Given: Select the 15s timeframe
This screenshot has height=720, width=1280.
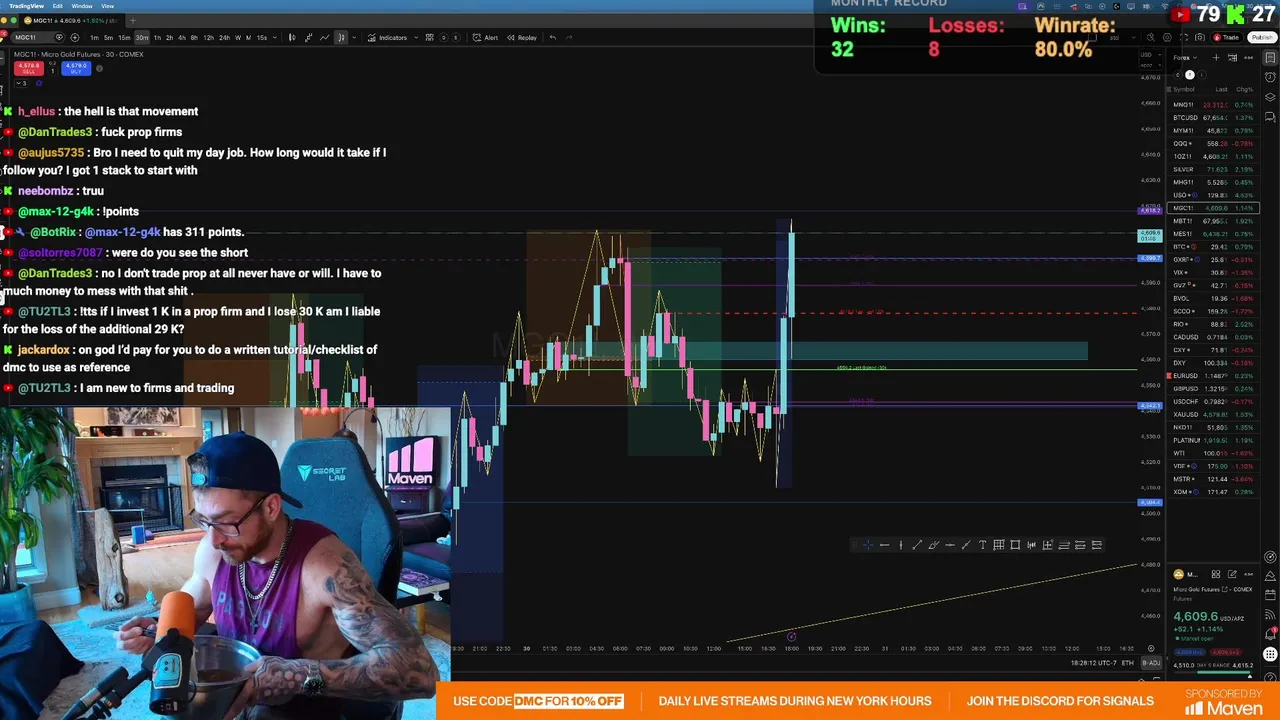Looking at the screenshot, I should (x=262, y=37).
